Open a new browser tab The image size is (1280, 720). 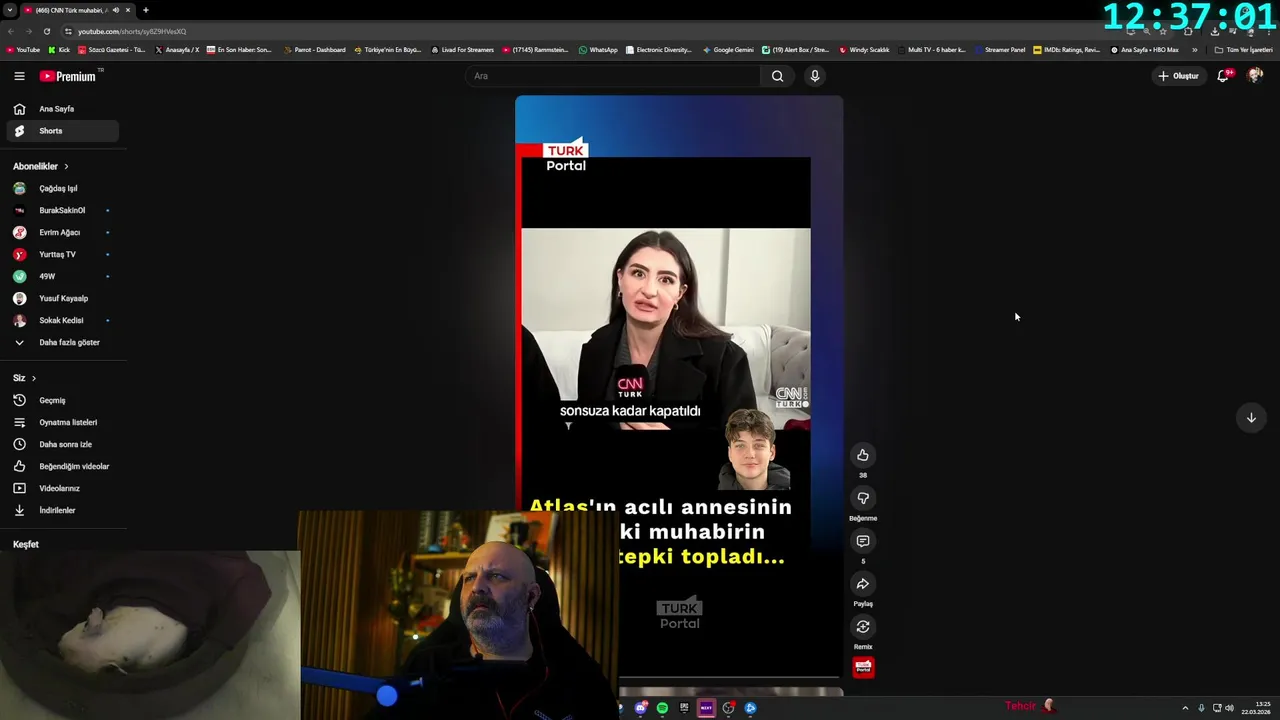(x=146, y=10)
